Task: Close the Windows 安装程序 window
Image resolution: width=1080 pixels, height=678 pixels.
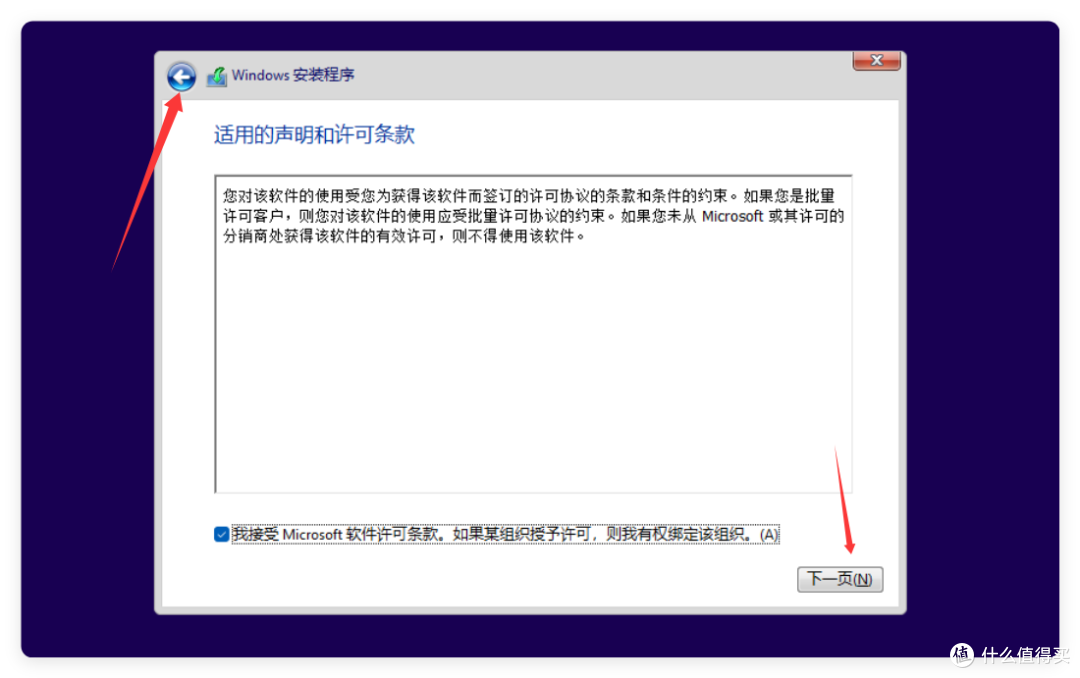Action: point(876,61)
